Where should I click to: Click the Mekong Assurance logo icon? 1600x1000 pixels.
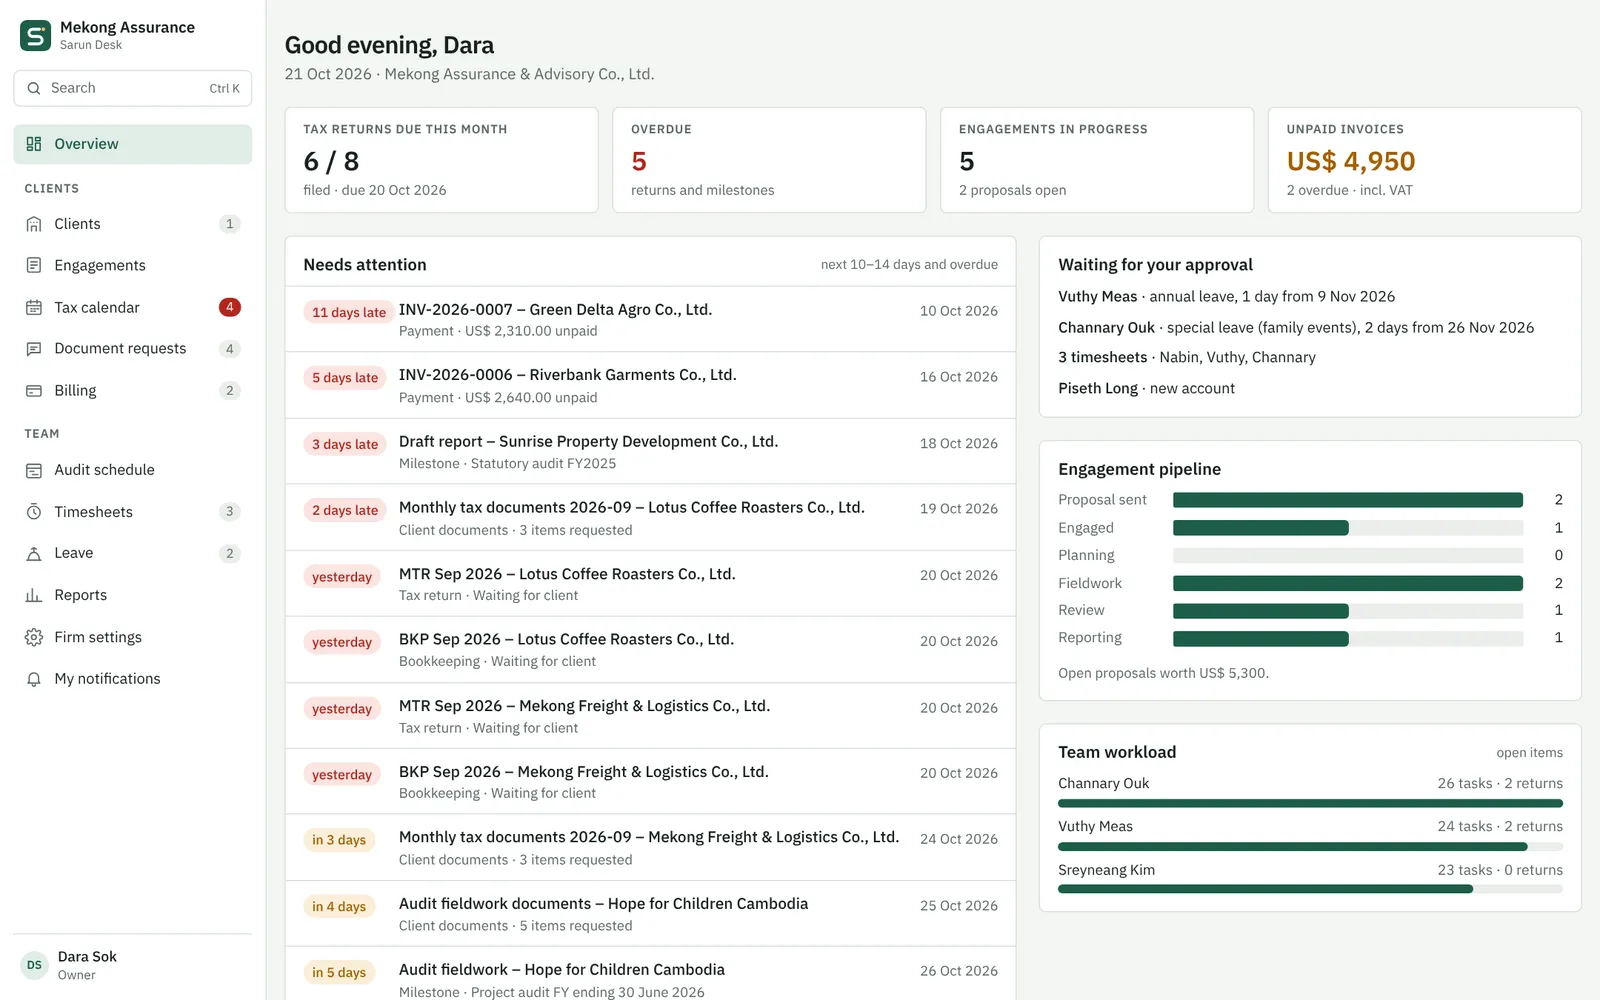pos(35,36)
